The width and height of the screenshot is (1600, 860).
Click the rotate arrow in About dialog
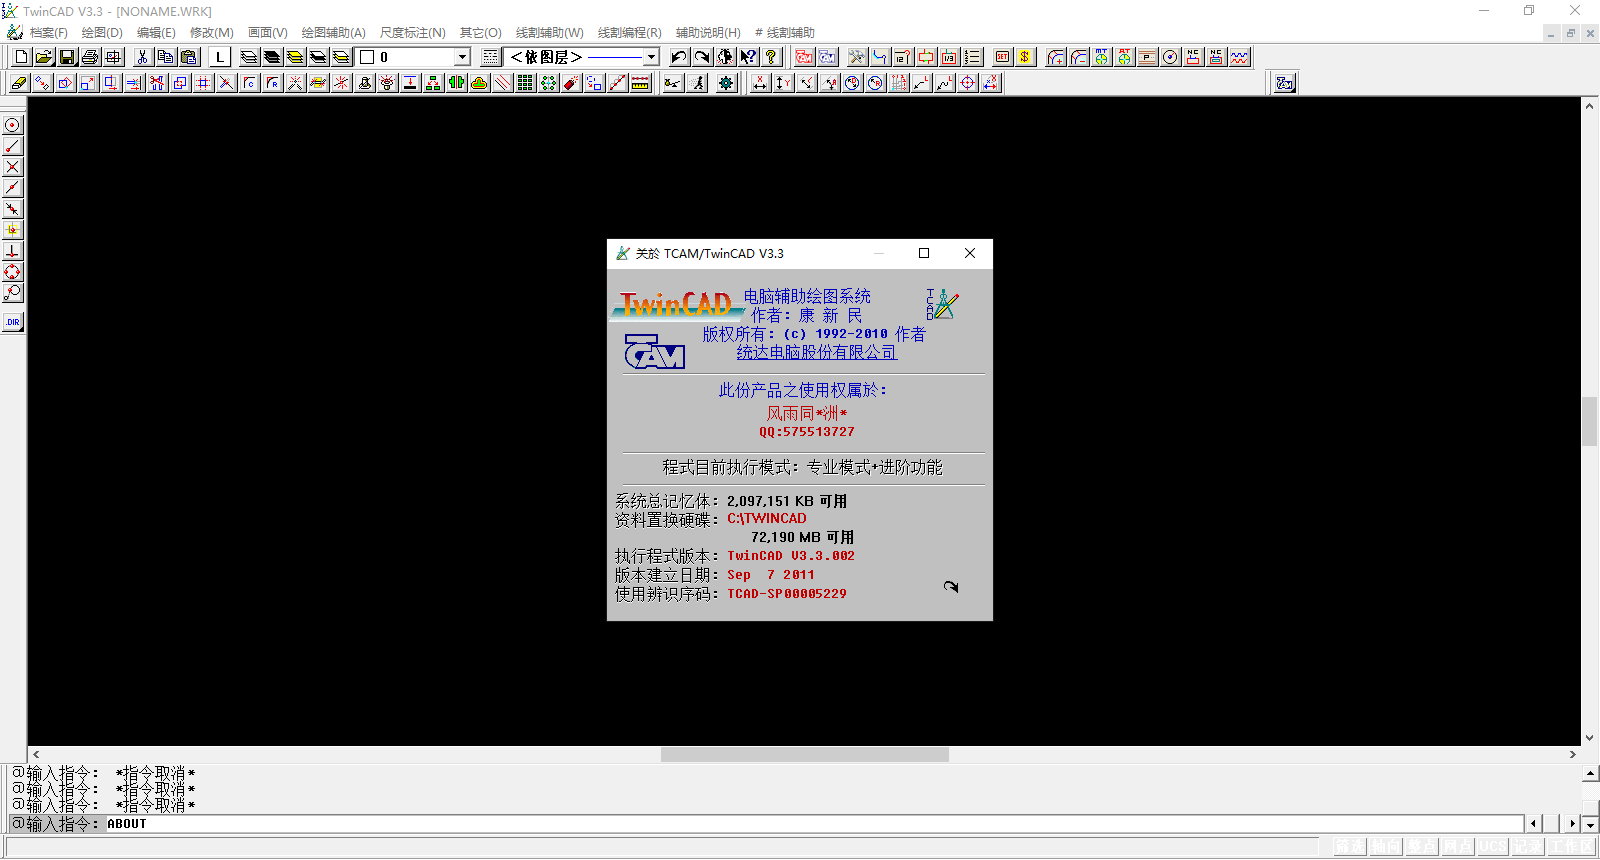click(951, 587)
